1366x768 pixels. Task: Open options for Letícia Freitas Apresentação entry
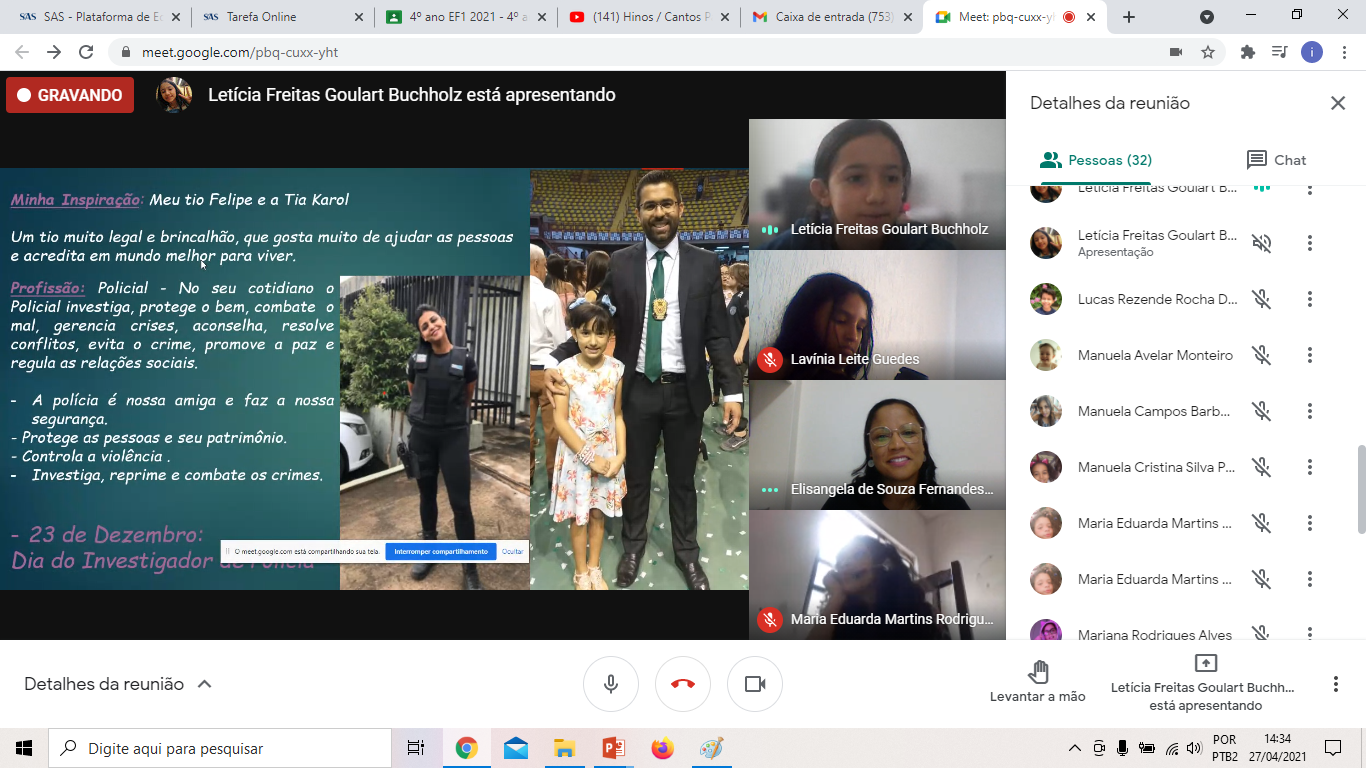(1309, 243)
